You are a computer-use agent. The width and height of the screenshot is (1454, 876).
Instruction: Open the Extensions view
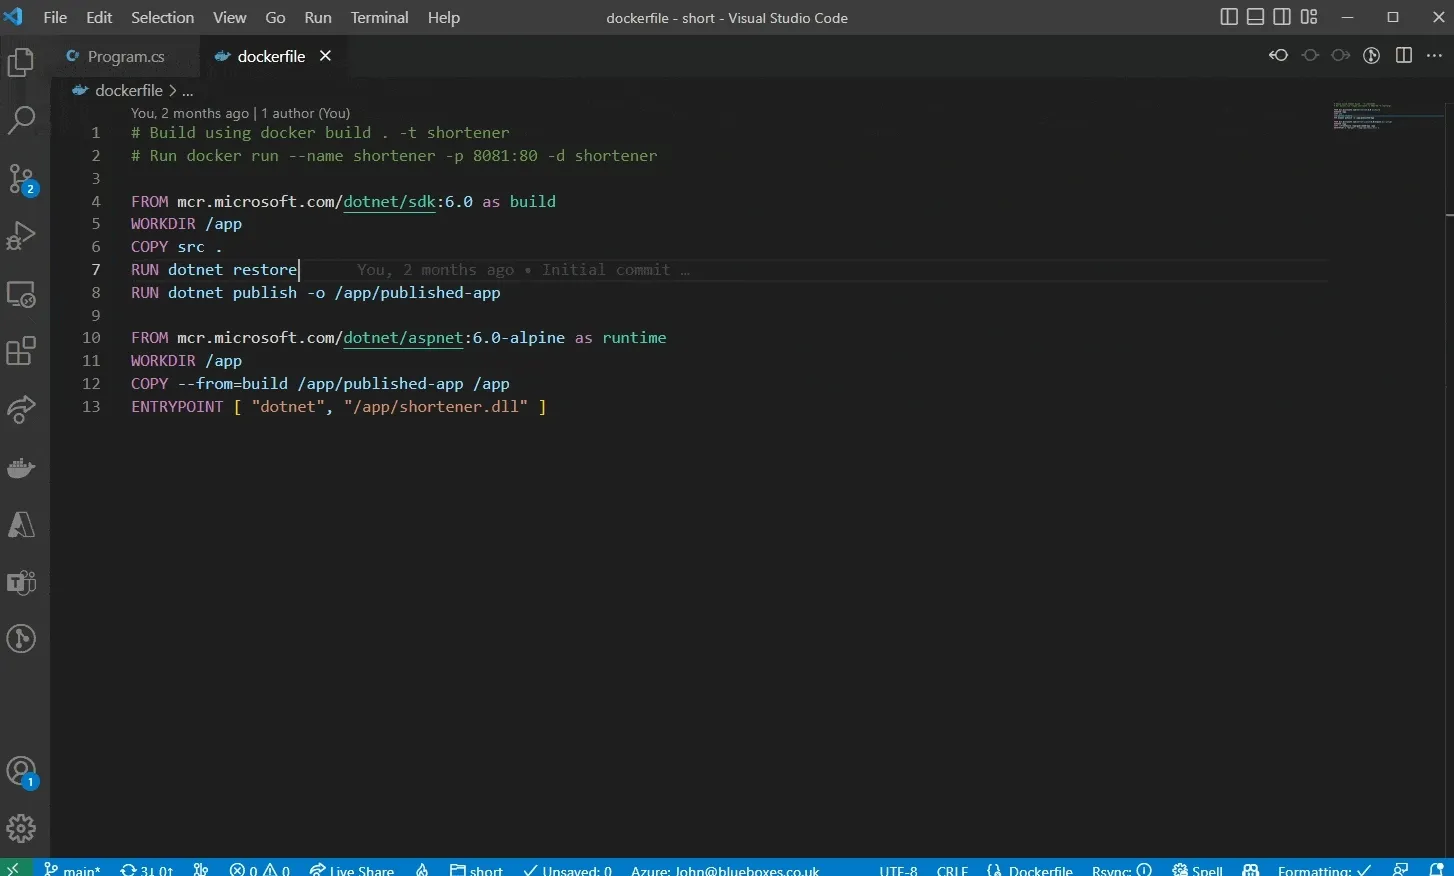tap(21, 351)
